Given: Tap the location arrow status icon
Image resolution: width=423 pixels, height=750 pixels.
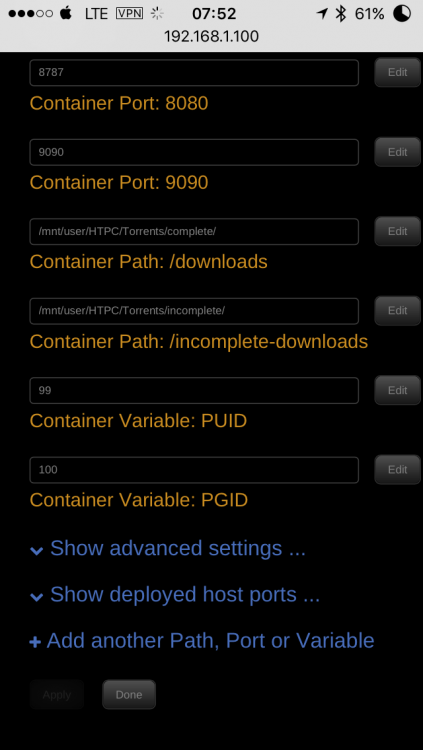Looking at the screenshot, I should click(x=322, y=14).
